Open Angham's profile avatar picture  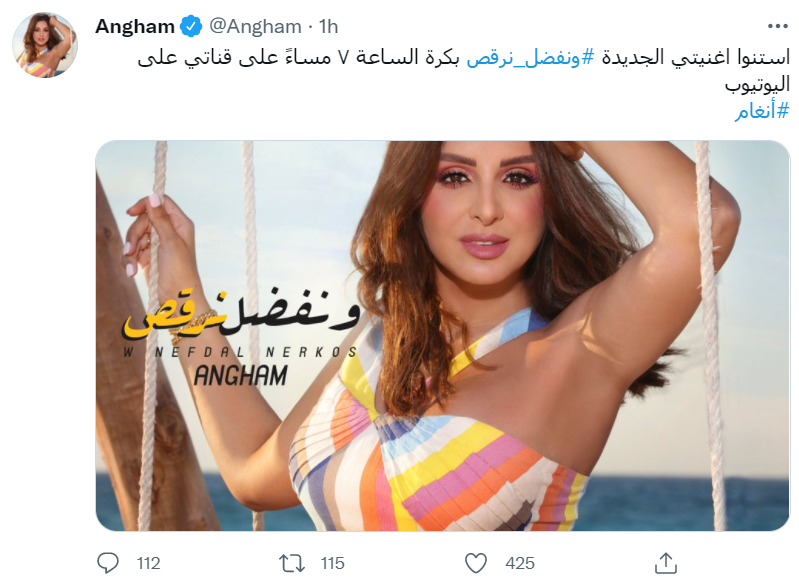[45, 45]
